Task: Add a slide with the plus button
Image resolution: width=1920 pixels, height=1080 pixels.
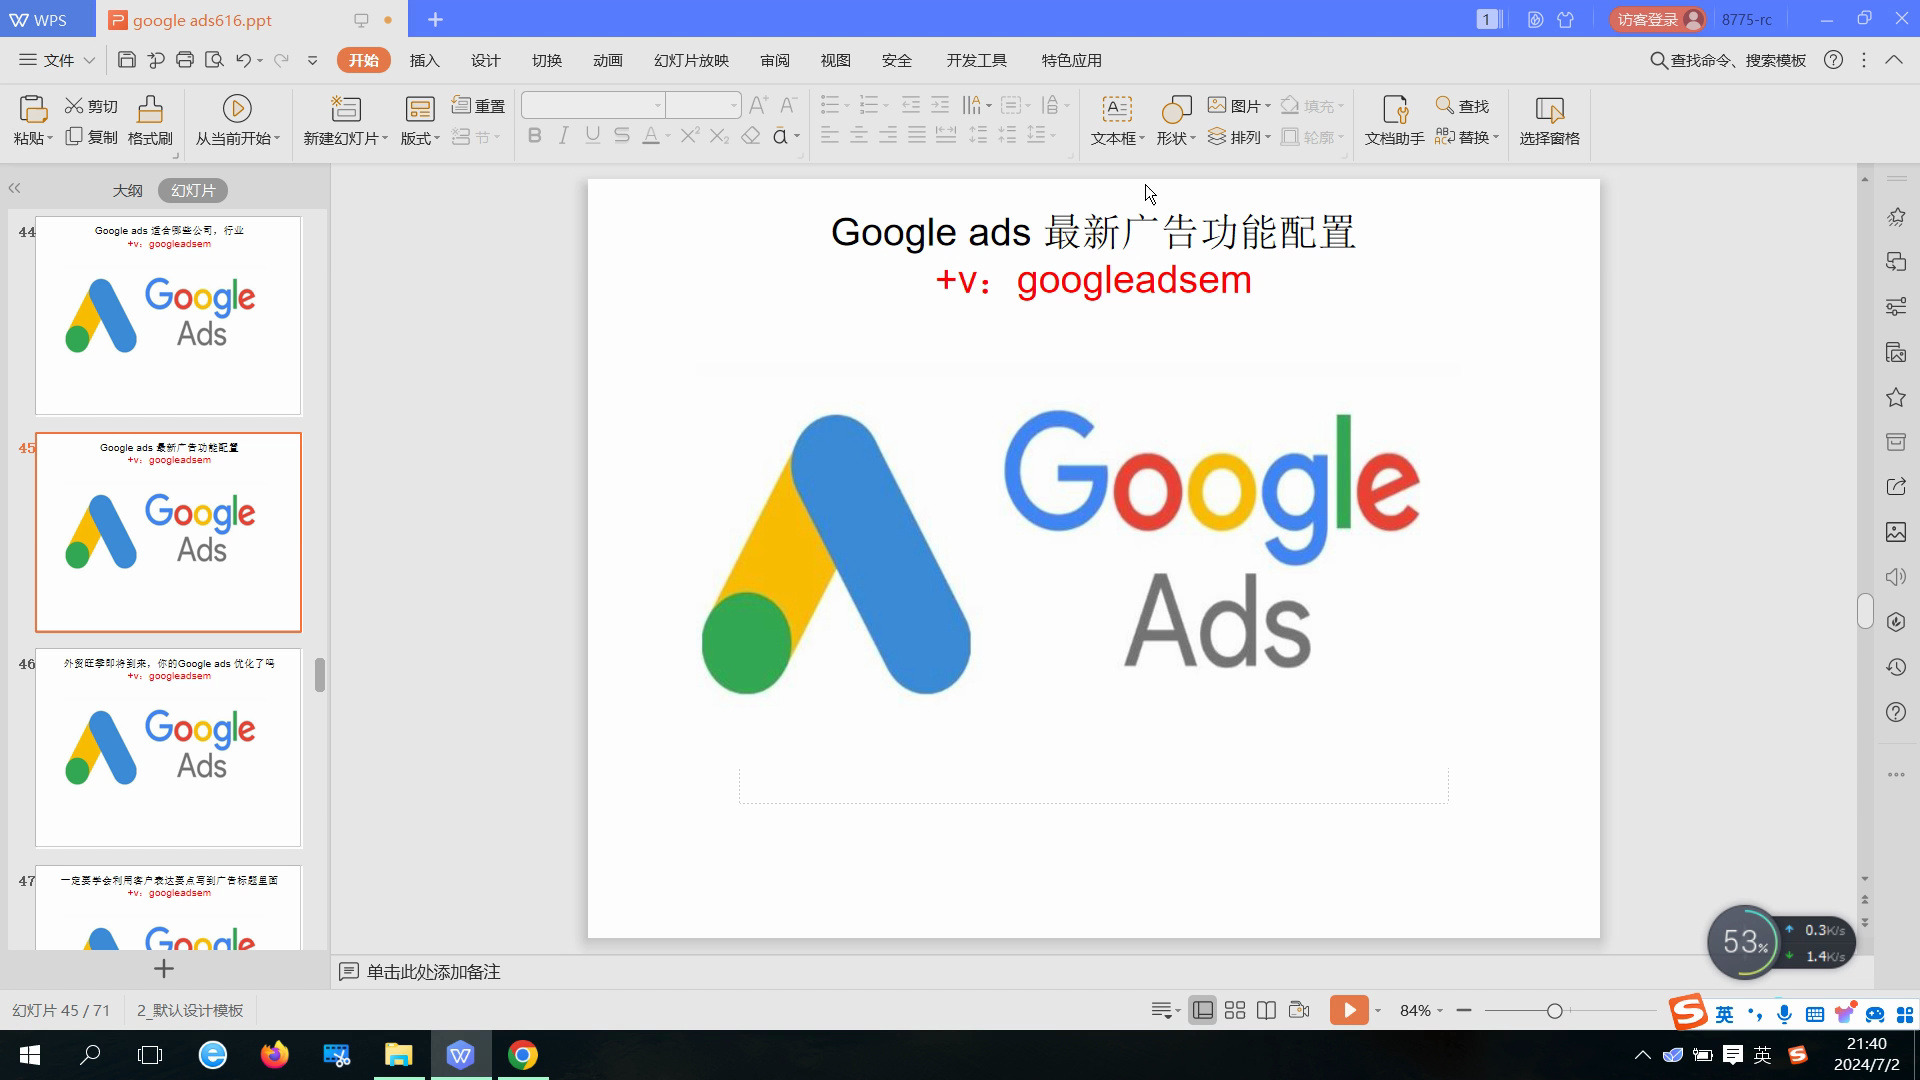Action: [x=164, y=969]
